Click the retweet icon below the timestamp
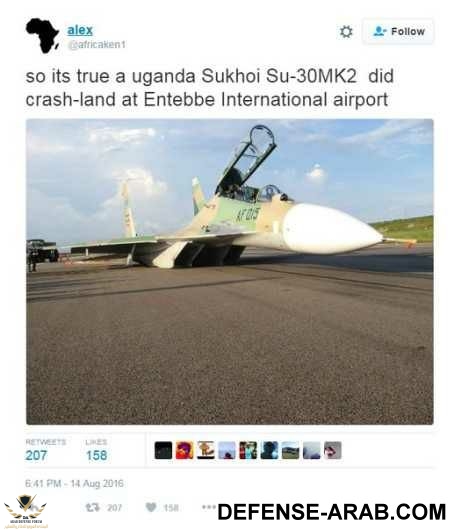Screen dimensions: 454x530 click(93, 507)
